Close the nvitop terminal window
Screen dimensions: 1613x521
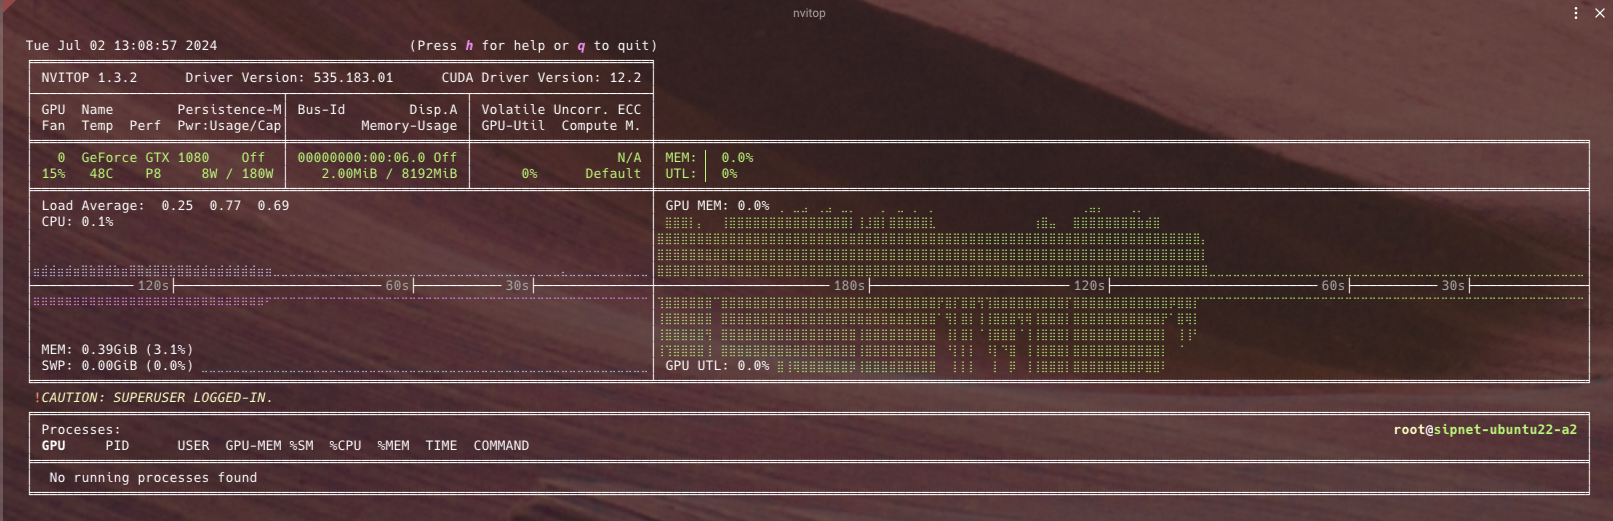(1599, 13)
